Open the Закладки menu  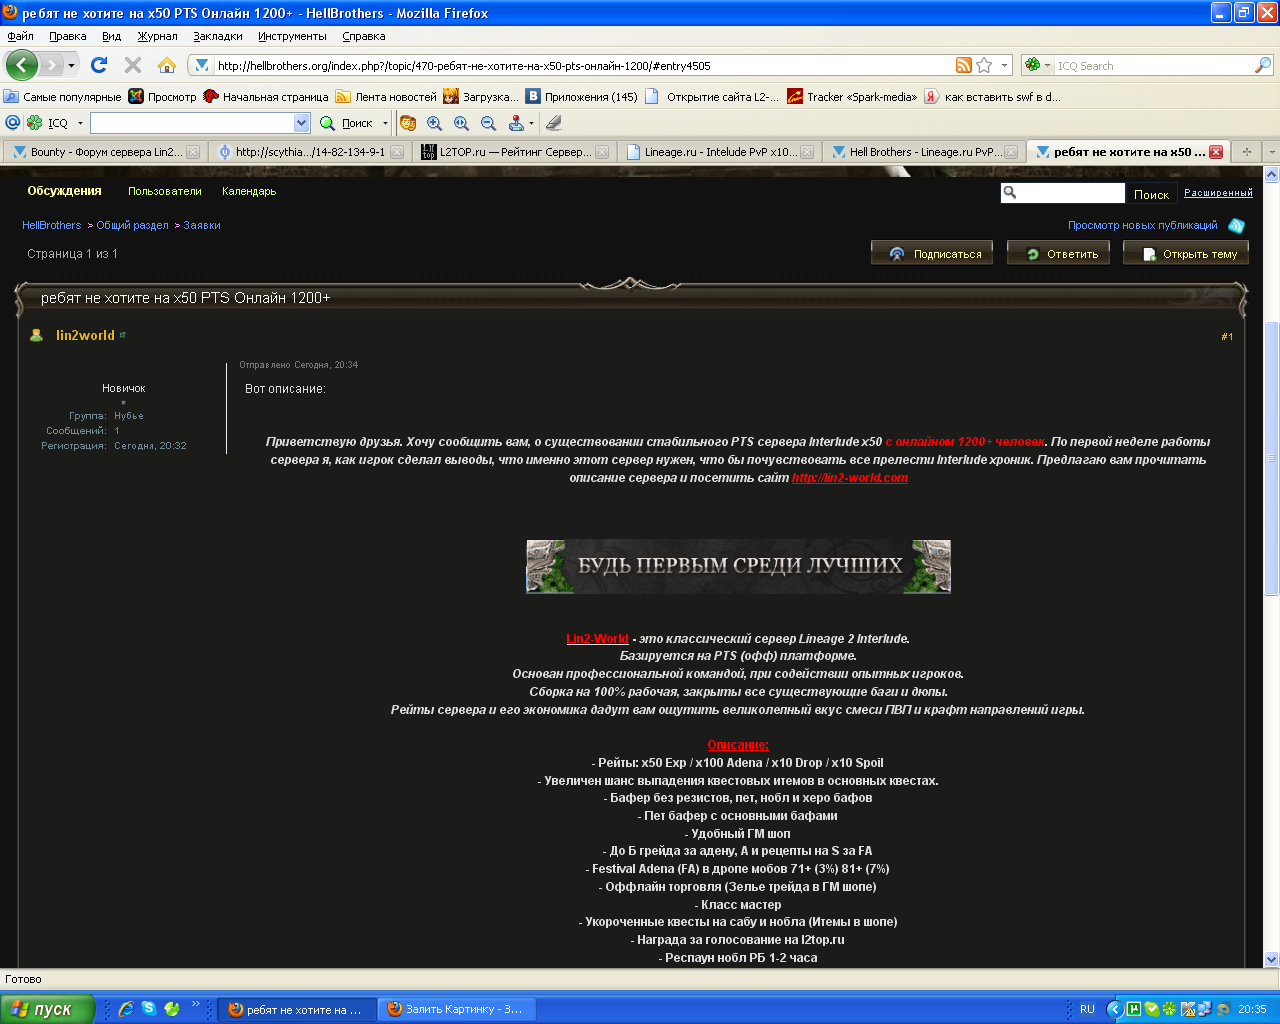point(218,36)
